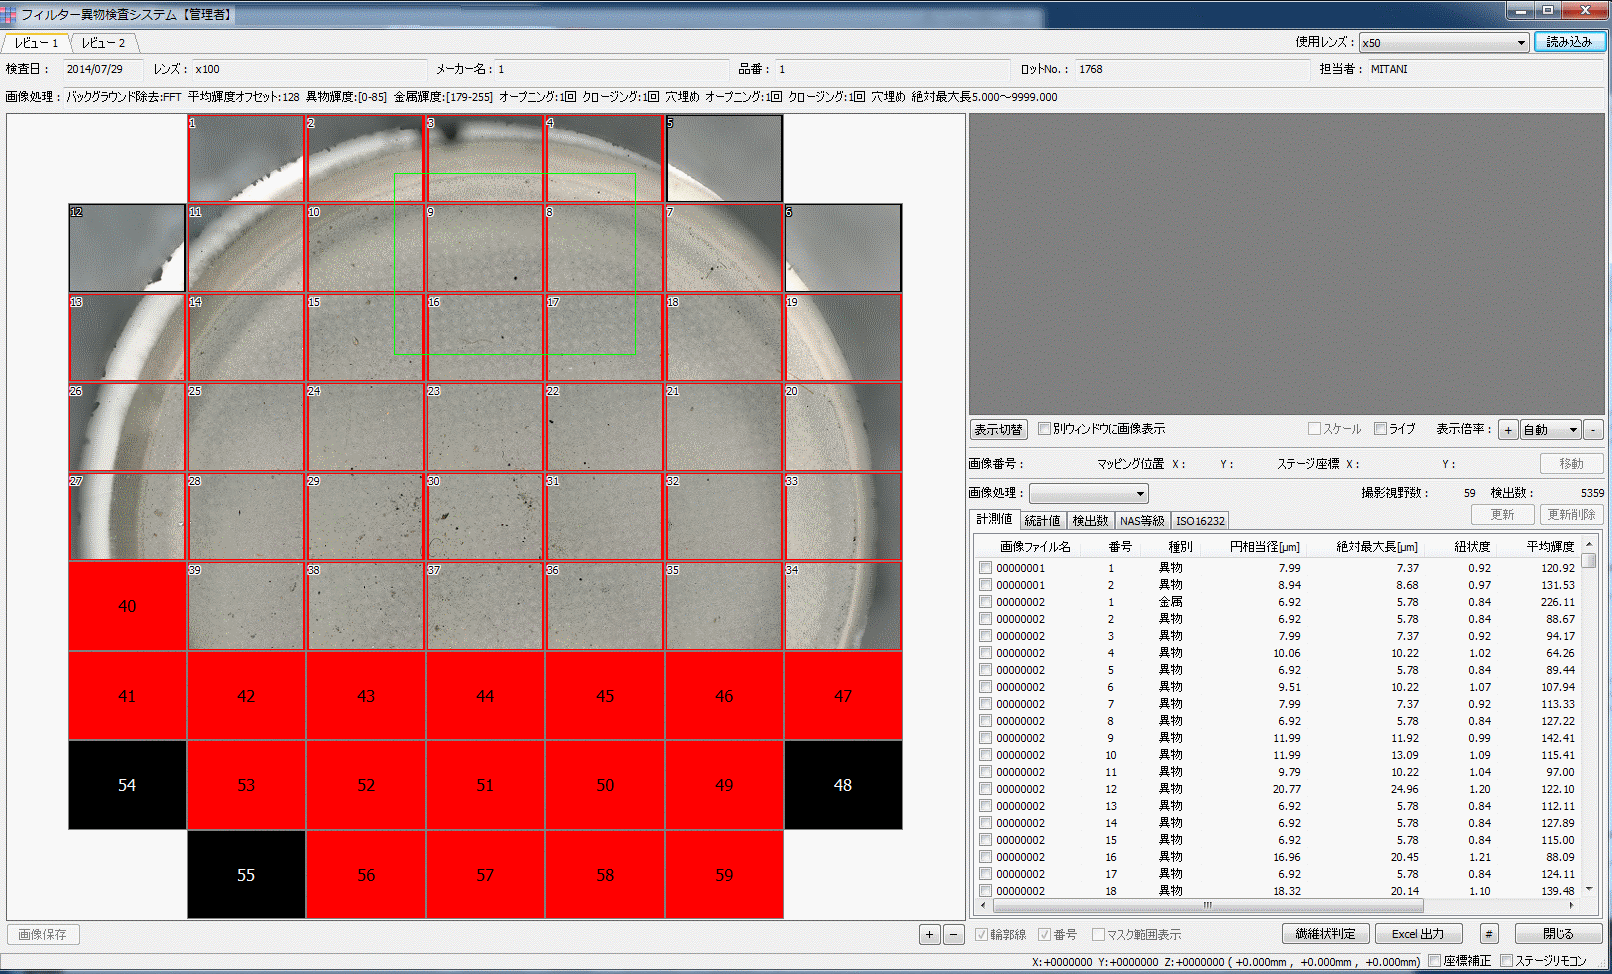This screenshot has width=1612, height=974.
Task: Click the 閉じる button
Action: (x=1558, y=934)
